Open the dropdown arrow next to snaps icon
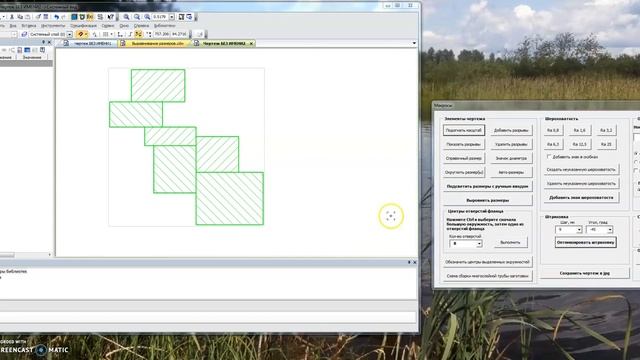 click(x=86, y=34)
